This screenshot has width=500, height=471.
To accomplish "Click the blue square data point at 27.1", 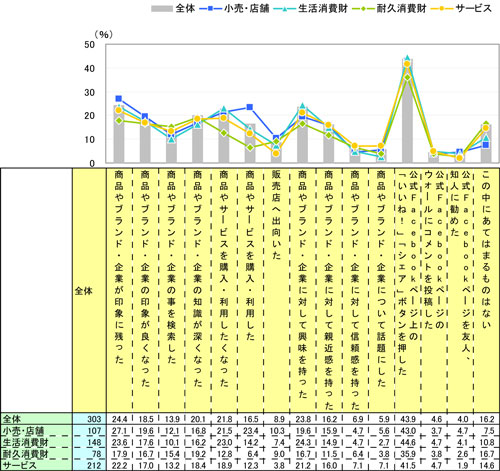I will 119,99.
